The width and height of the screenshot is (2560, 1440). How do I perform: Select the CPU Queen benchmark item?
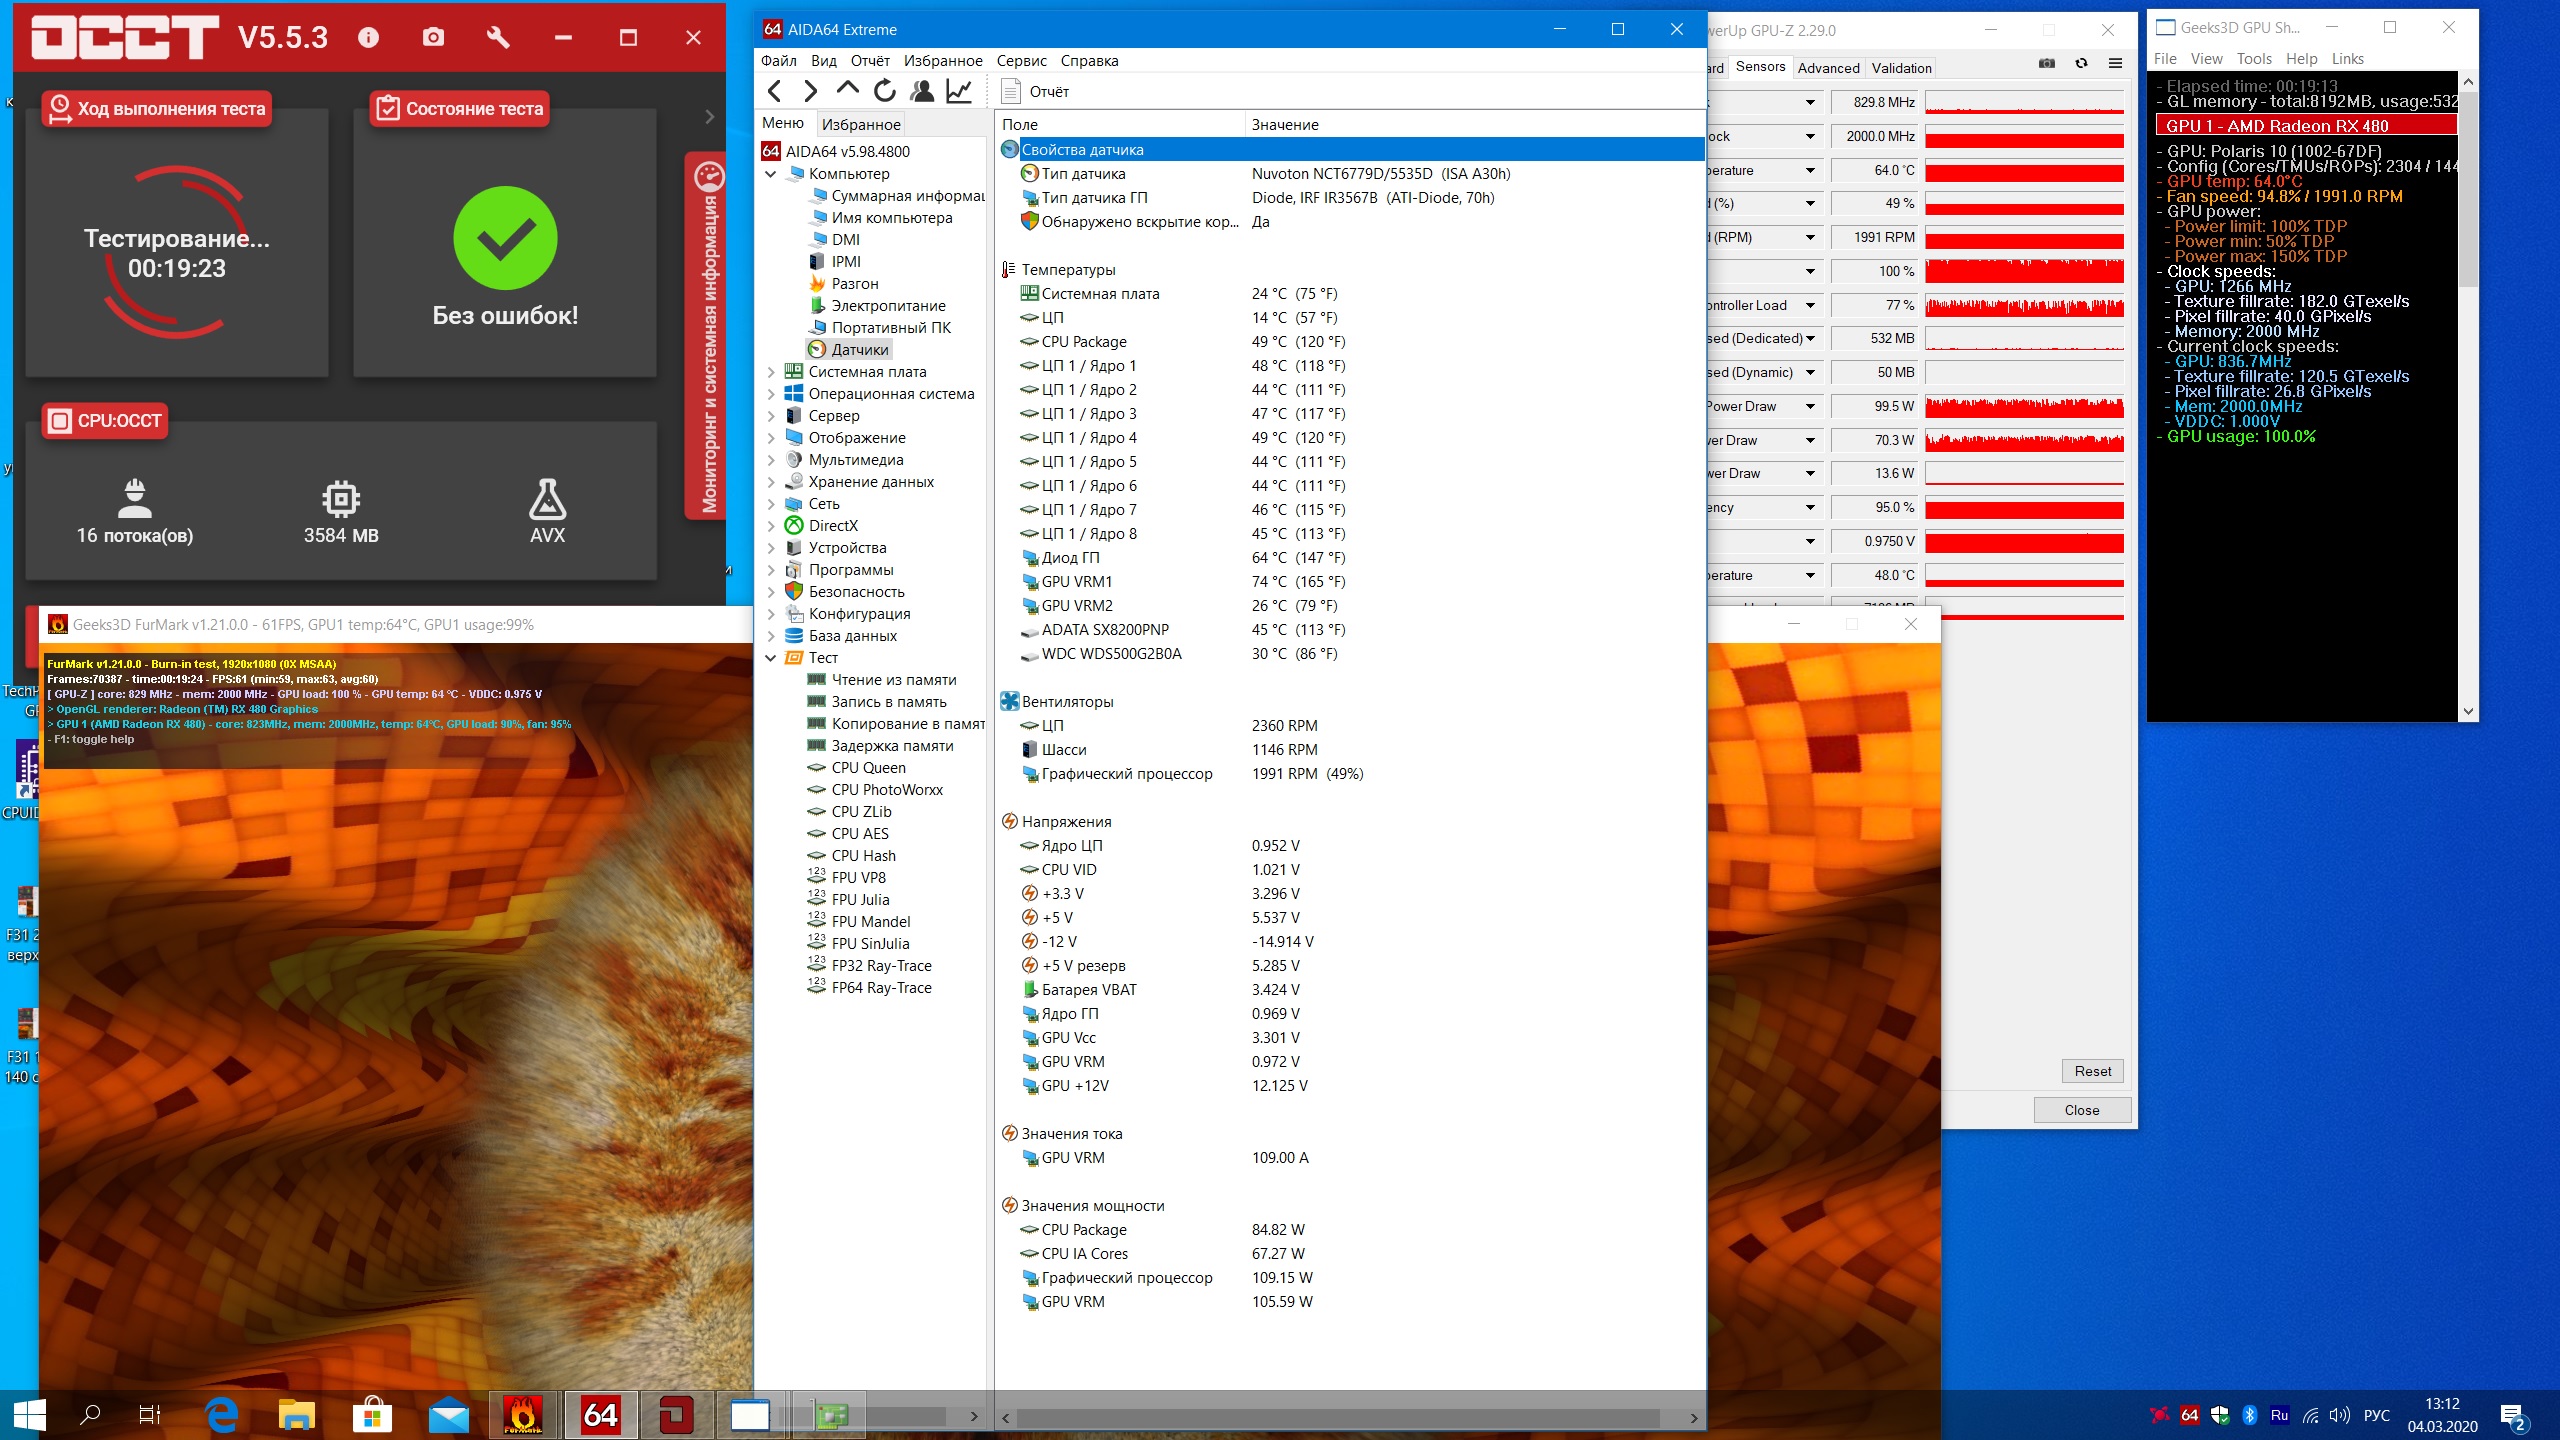(x=868, y=768)
